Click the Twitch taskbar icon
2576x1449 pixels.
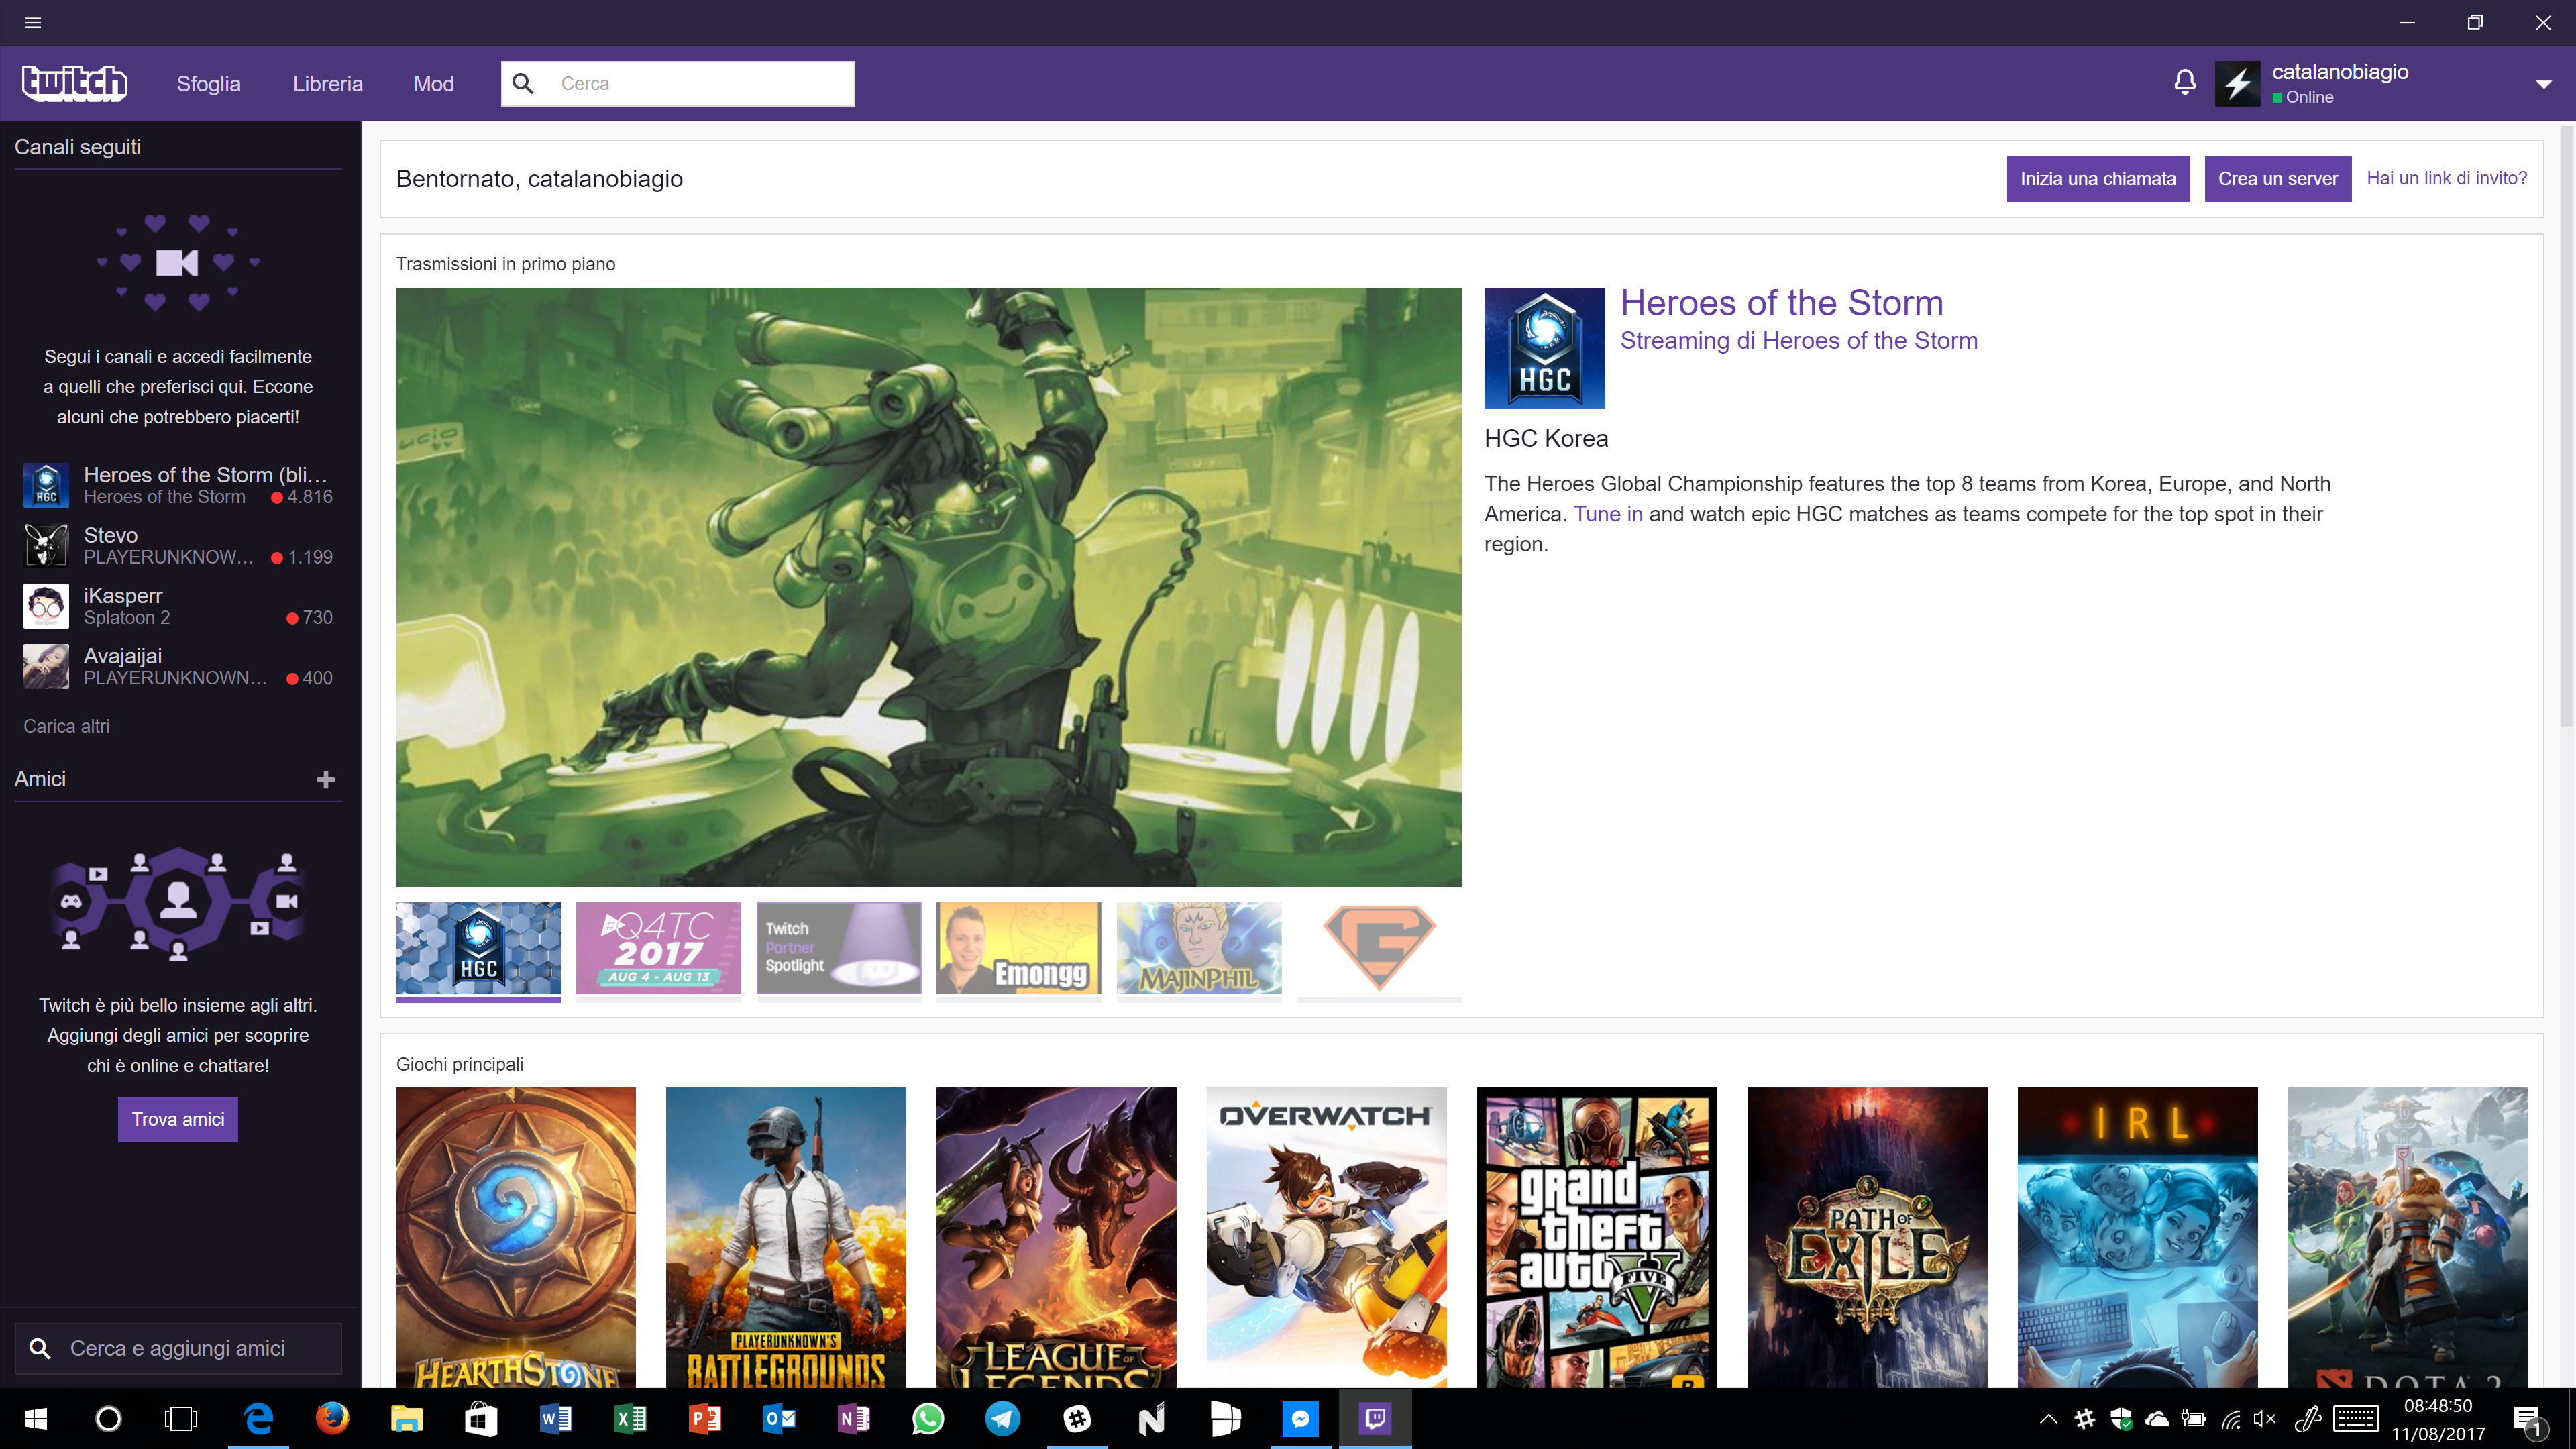[1375, 1418]
